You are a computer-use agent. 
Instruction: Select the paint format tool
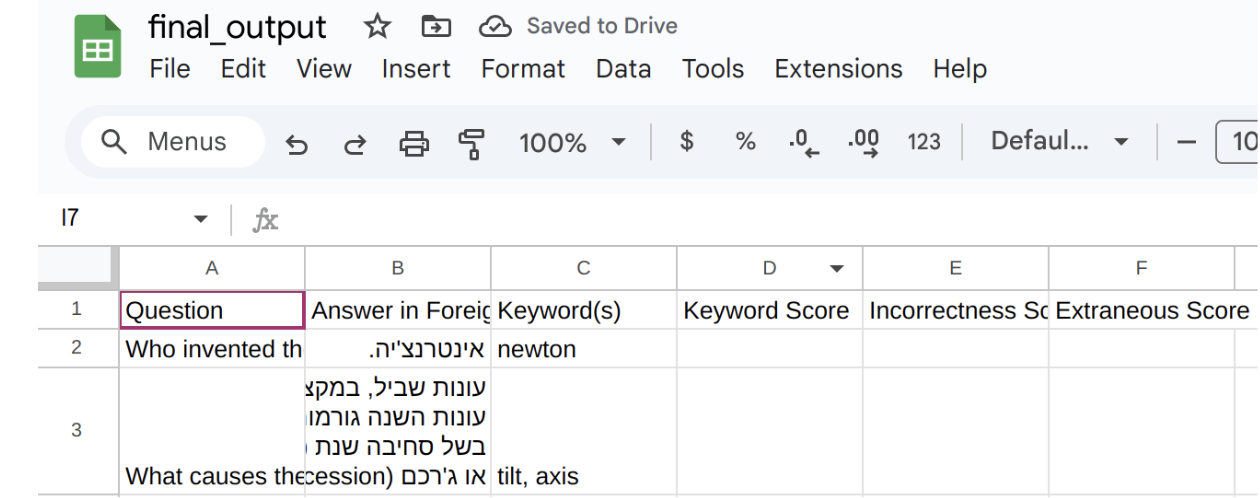tap(472, 143)
